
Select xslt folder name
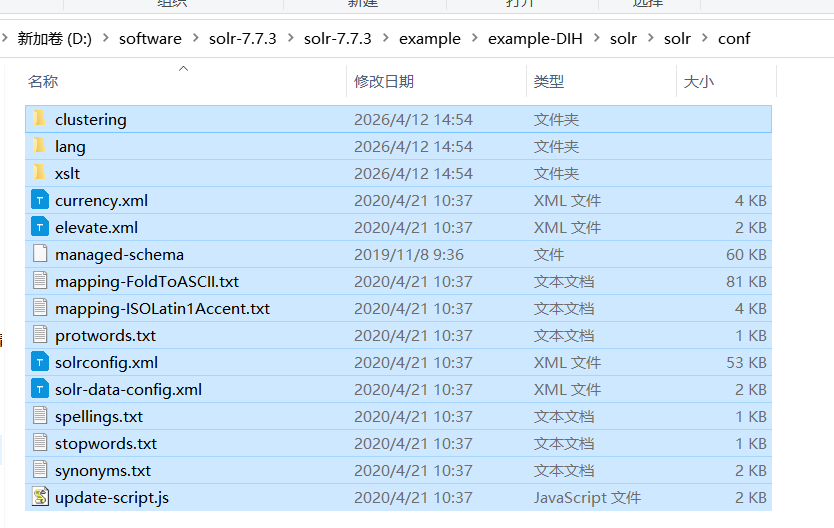click(x=68, y=173)
